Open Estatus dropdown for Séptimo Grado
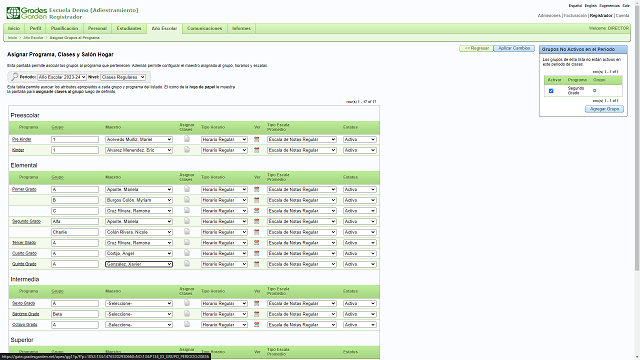640x360 pixels. pyautogui.click(x=359, y=314)
